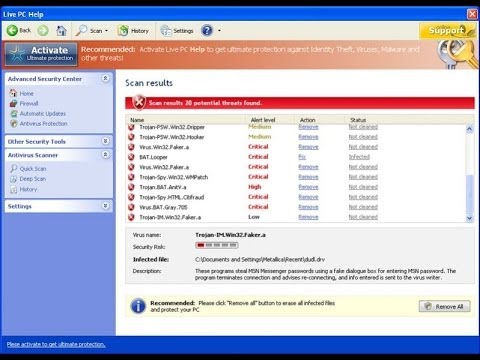Open the Settings toolbar icon
480x360 pixels.
(x=166, y=30)
